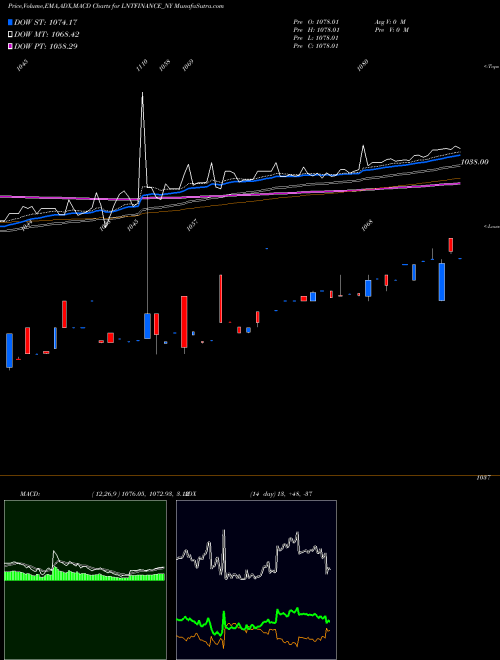Viewport: 500px width, 660px height.
Task: Click the MACD panel heading
Action: pos(30,494)
